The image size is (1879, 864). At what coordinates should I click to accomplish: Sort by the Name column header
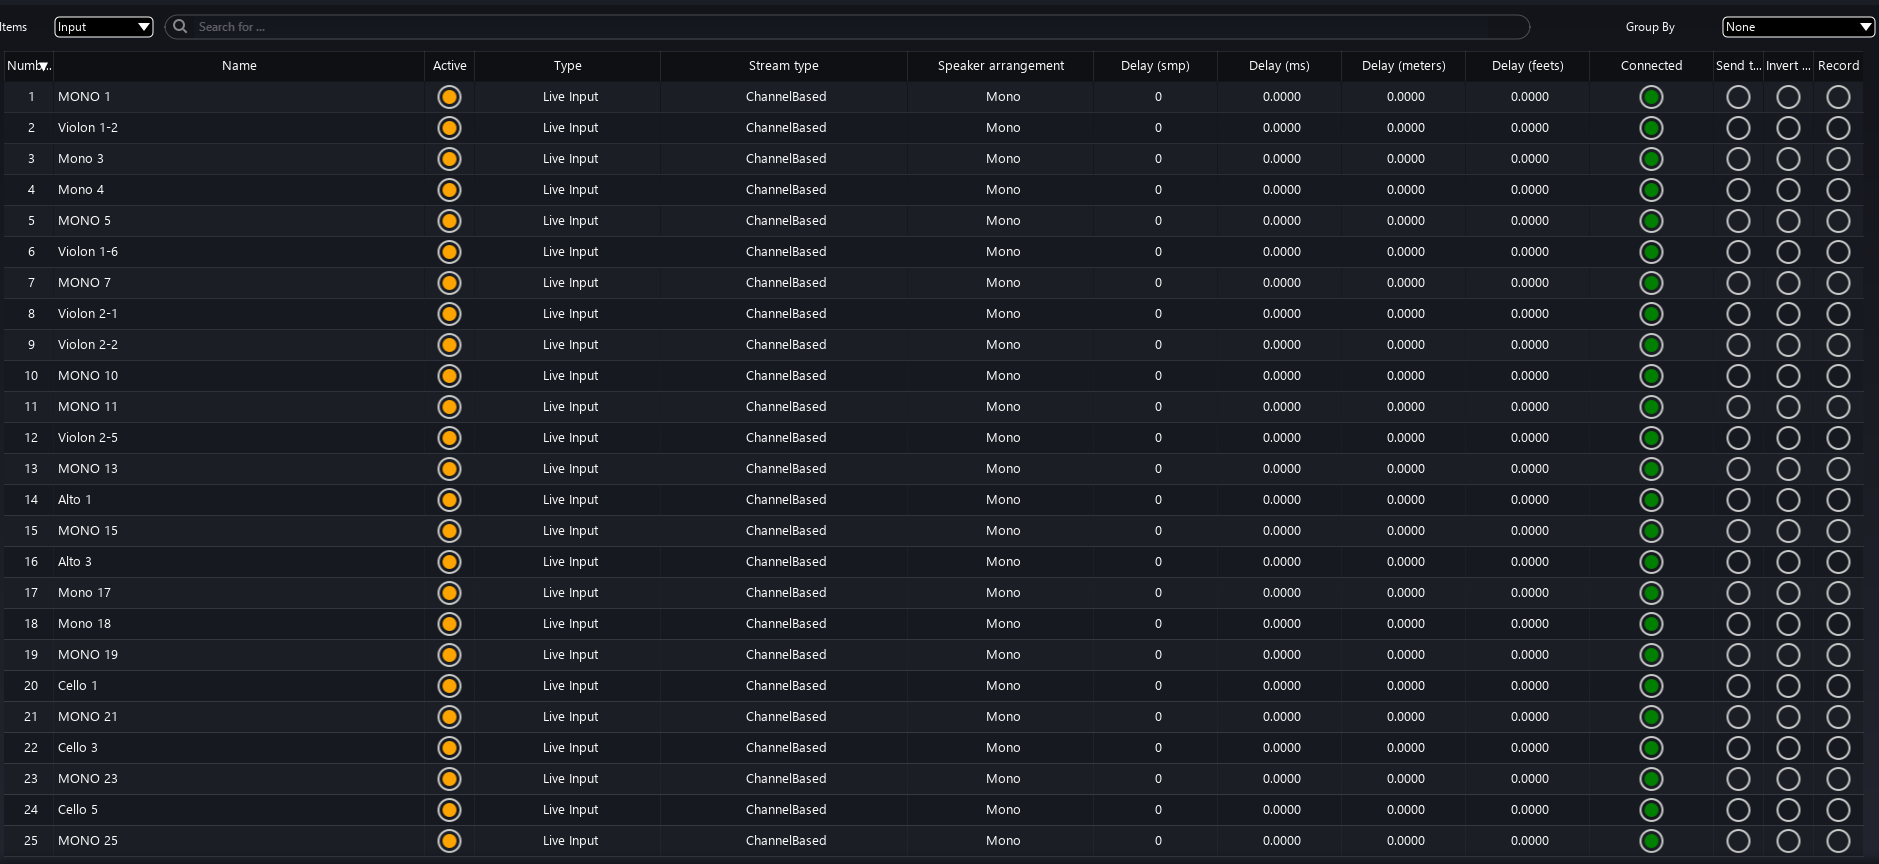(x=239, y=66)
